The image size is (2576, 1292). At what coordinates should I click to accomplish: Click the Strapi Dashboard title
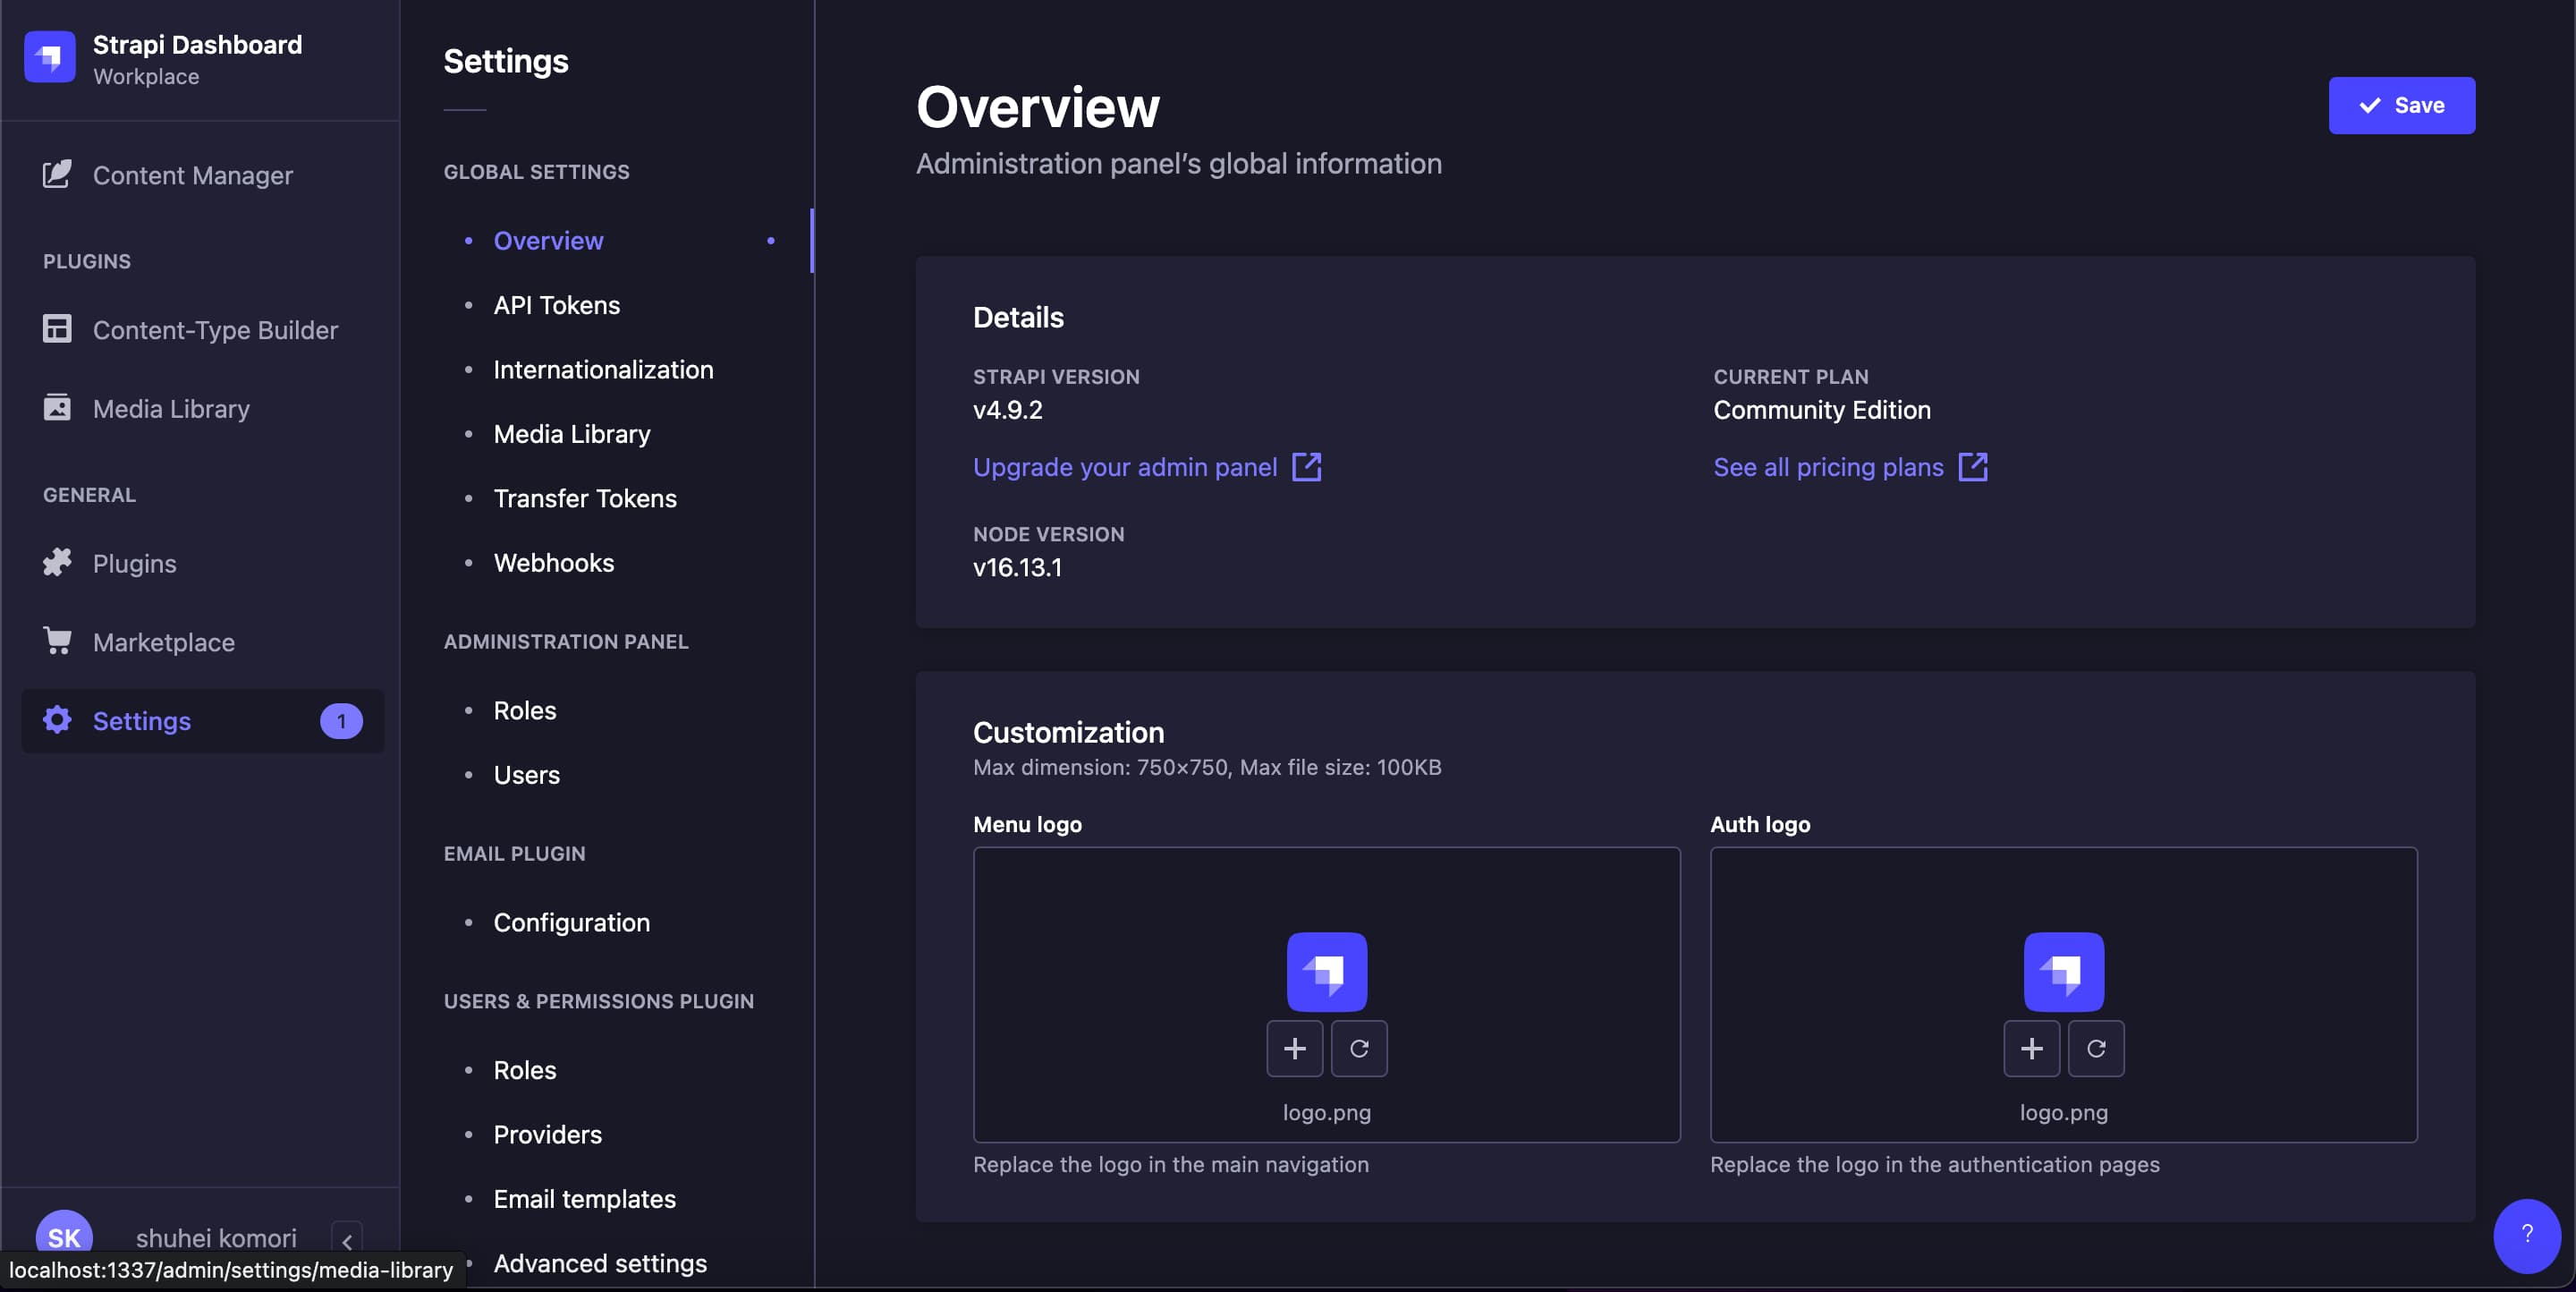[197, 44]
